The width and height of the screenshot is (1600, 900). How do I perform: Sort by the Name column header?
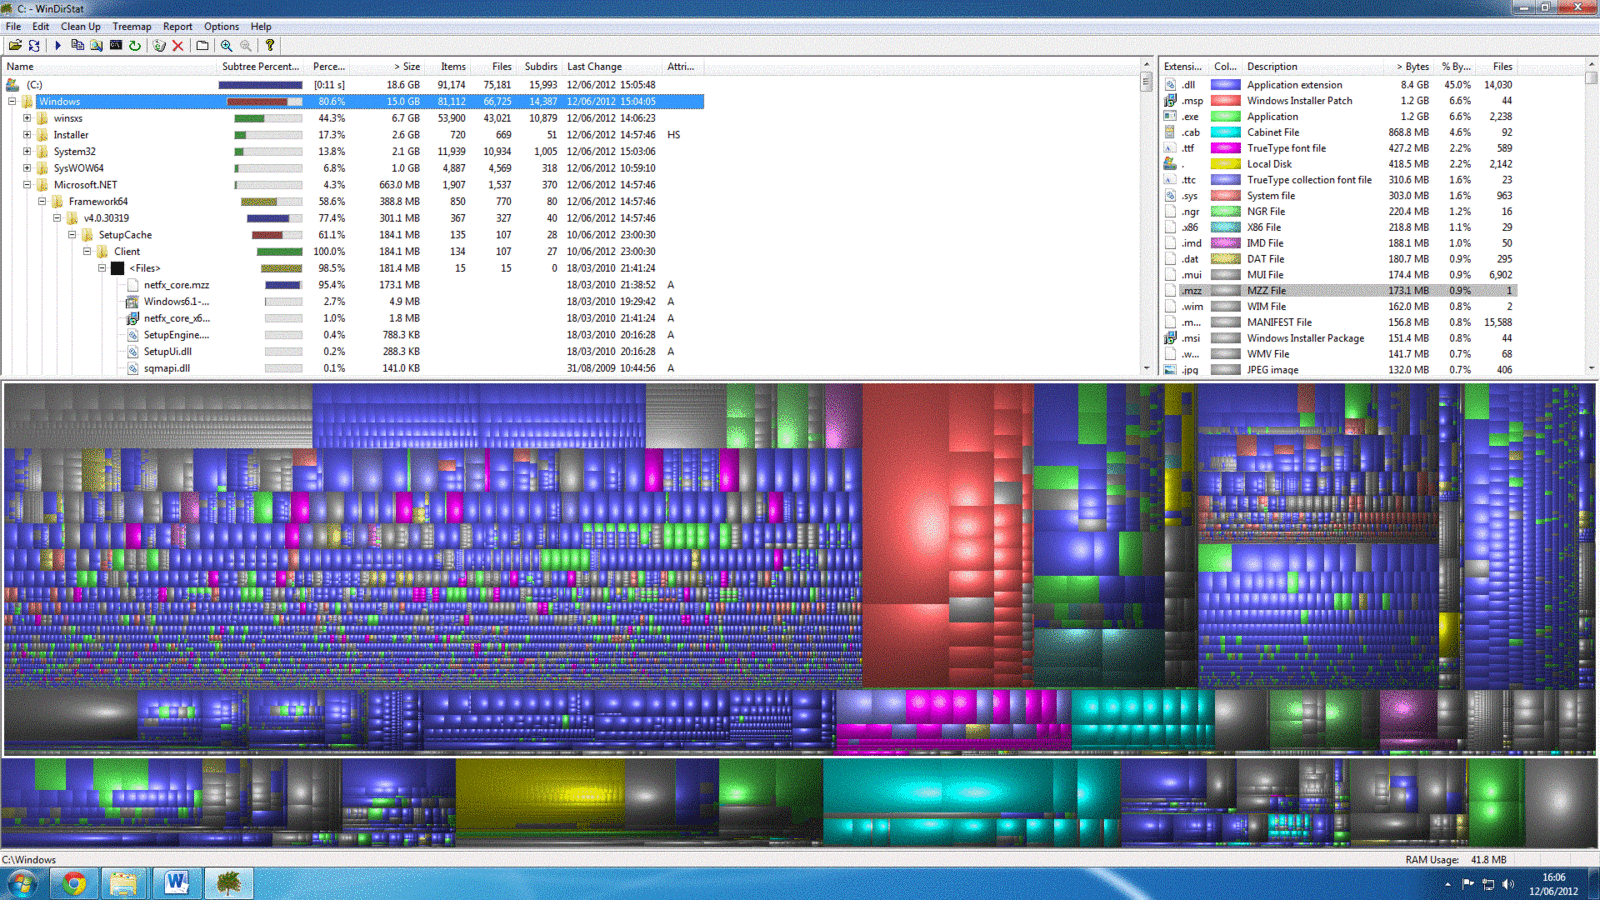click(x=110, y=67)
